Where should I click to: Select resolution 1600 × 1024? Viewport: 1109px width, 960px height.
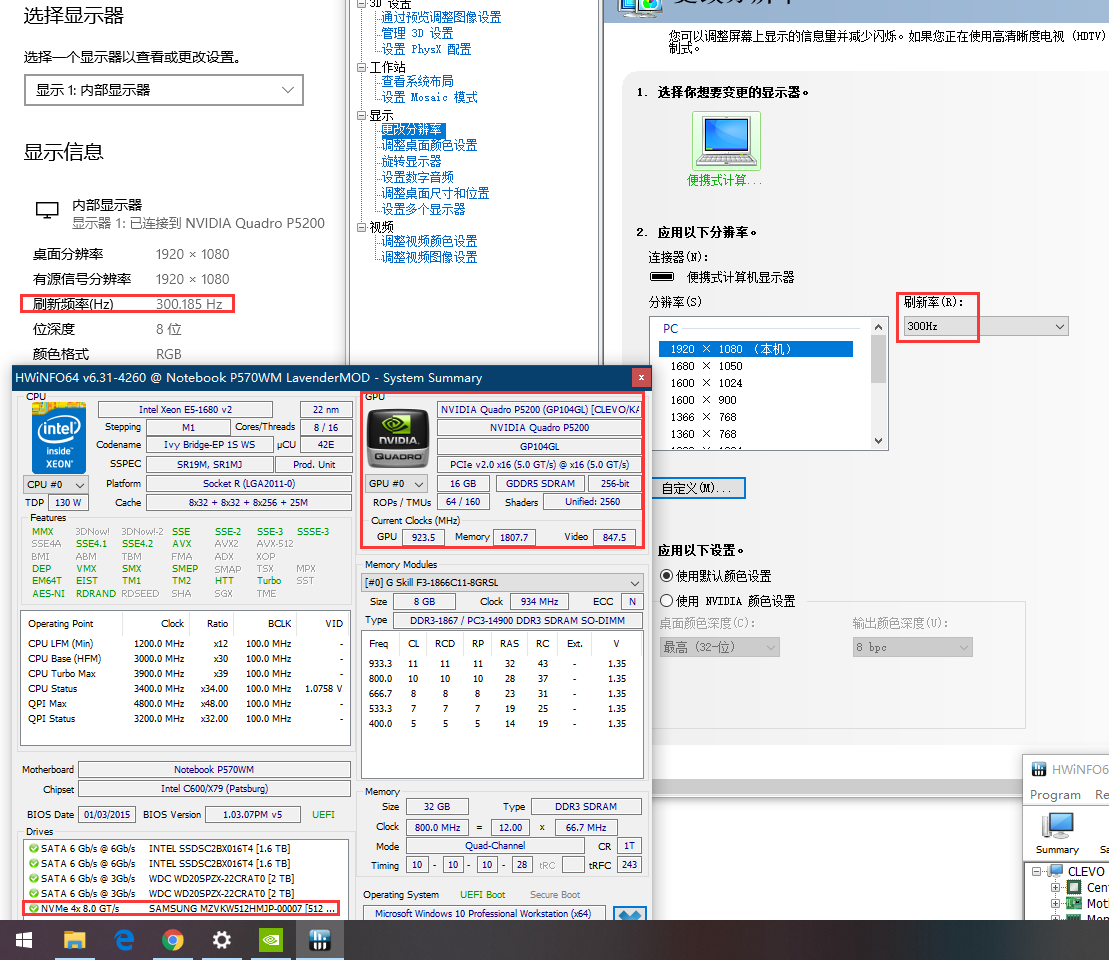click(707, 383)
